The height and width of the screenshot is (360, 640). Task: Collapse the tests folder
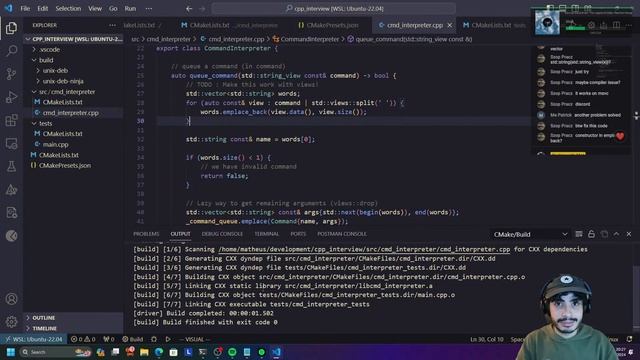73,123
